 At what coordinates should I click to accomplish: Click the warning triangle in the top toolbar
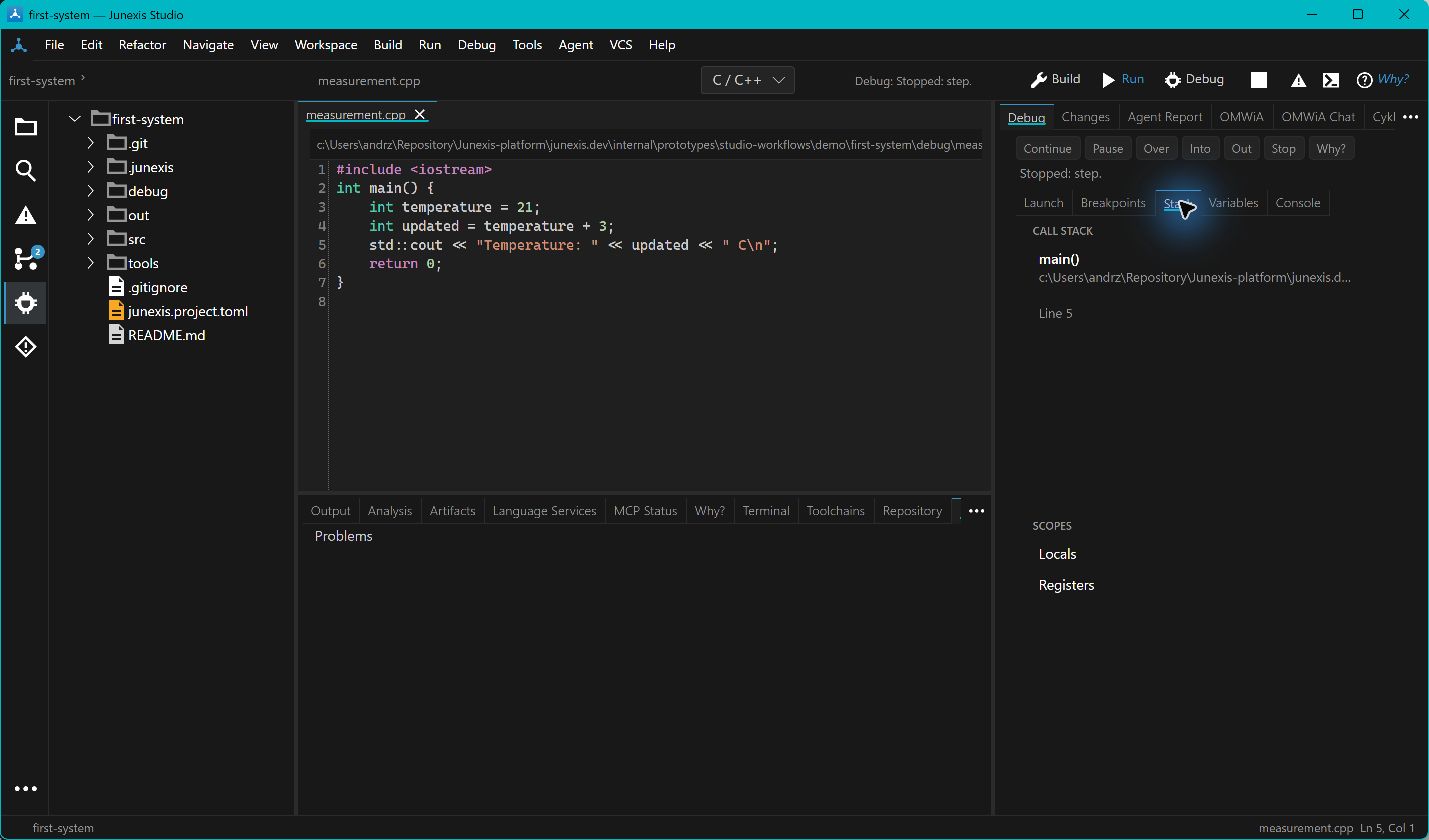point(1298,81)
